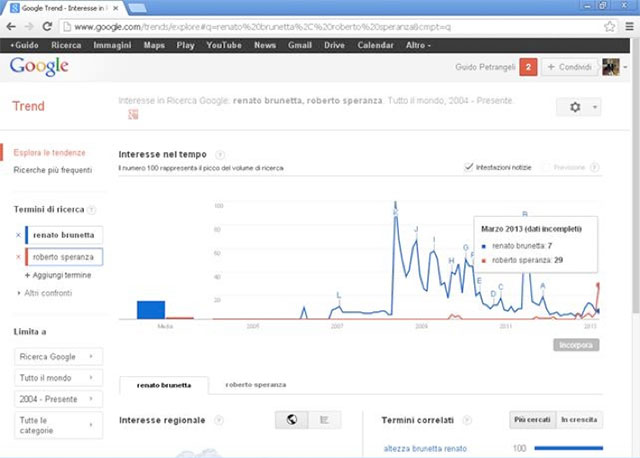Image resolution: width=640 pixels, height=458 pixels.
Task: Click the renato brunetta term field
Action: point(64,235)
